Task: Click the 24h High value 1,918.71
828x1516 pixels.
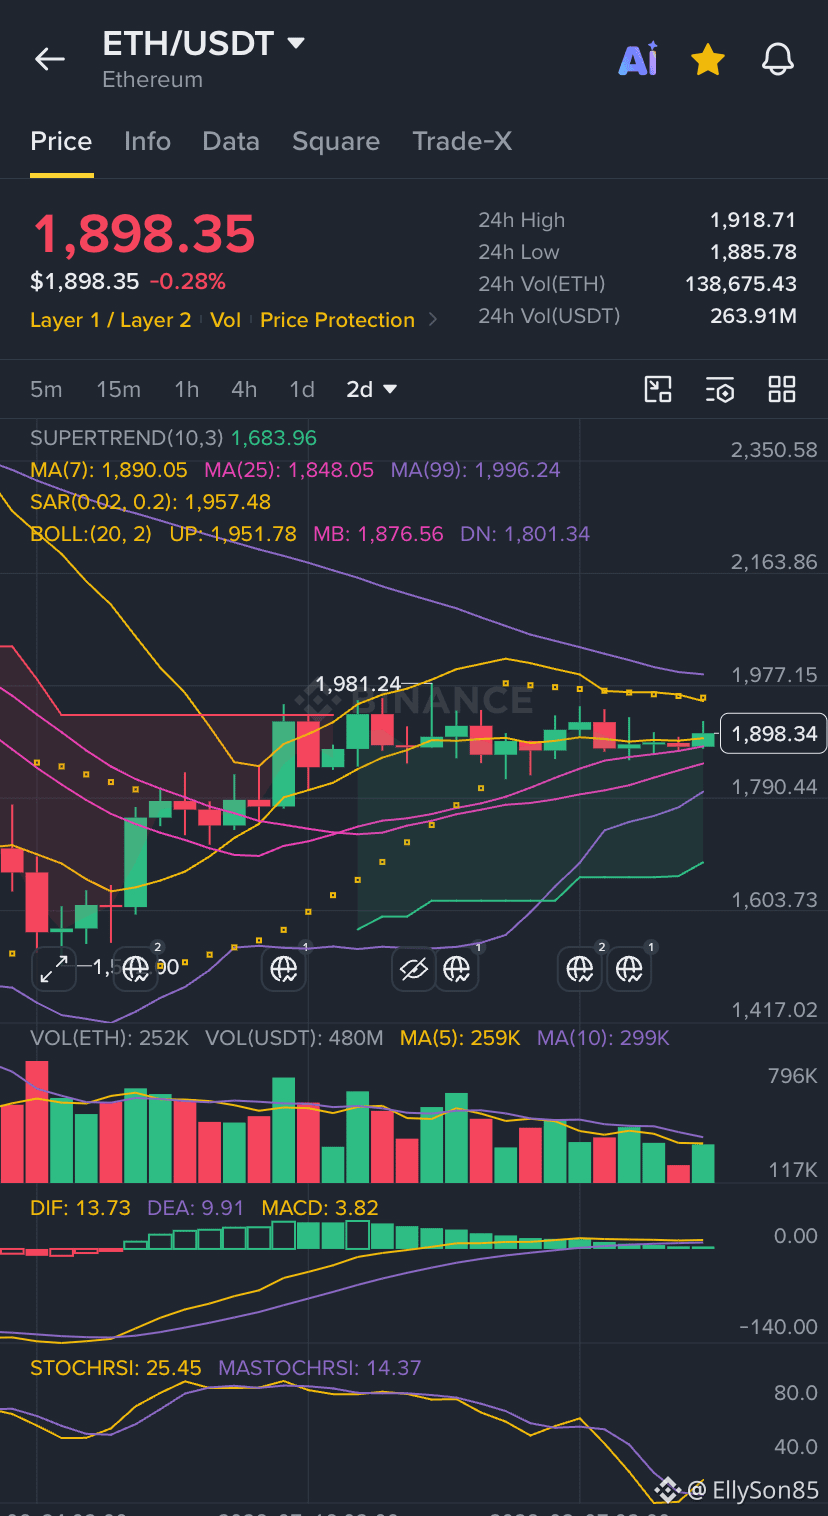Action: pos(754,220)
